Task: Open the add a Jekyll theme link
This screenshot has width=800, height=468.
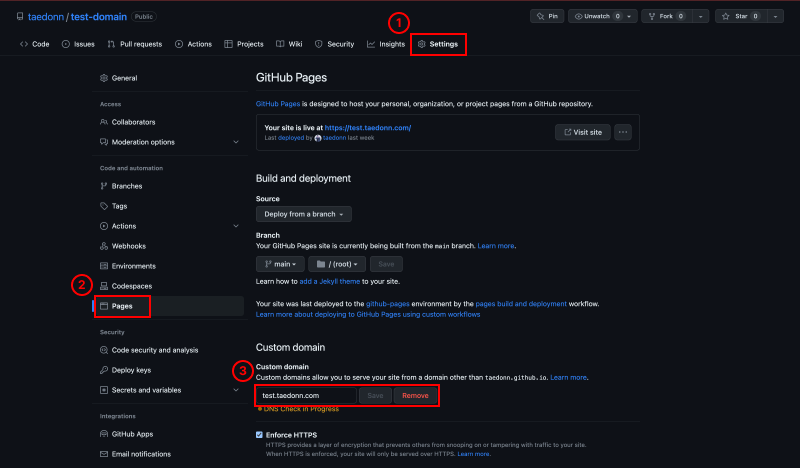Action: pos(330,281)
